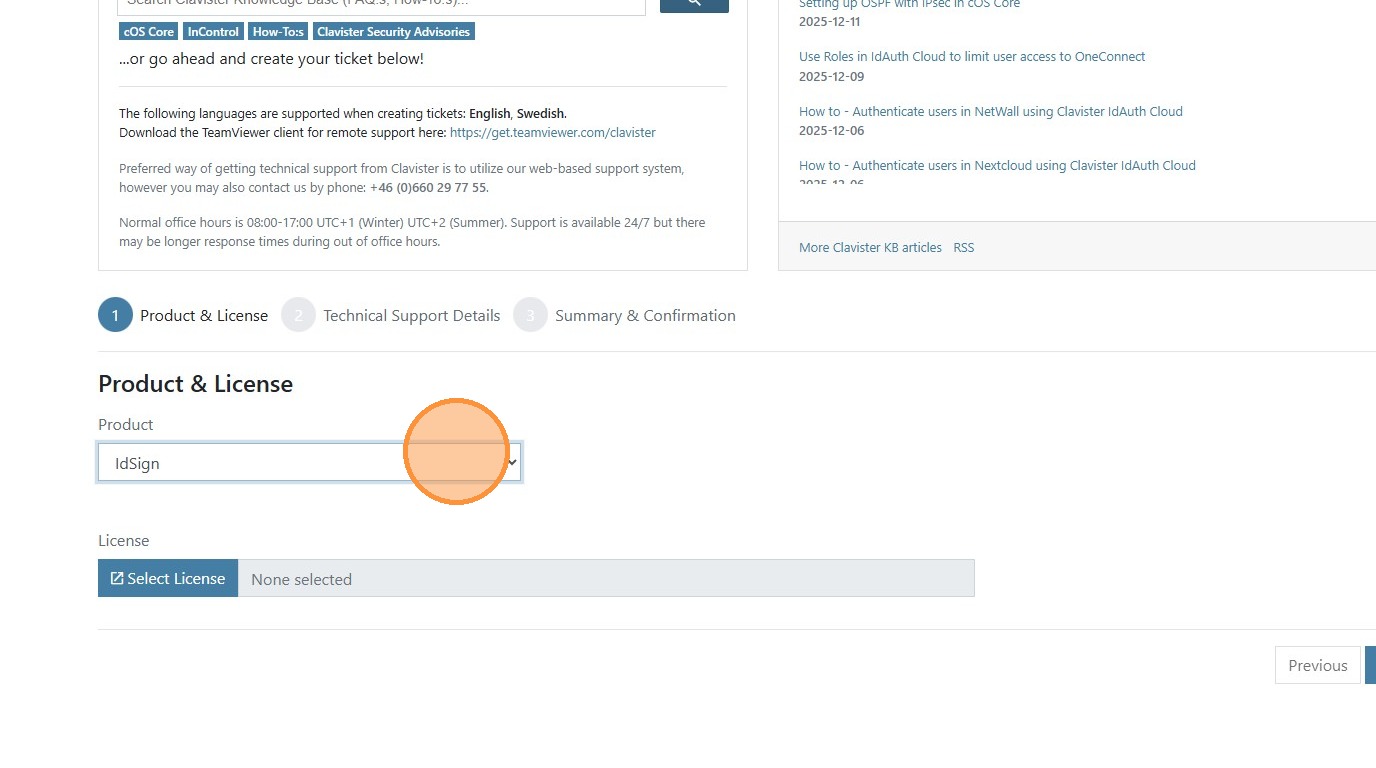The height and width of the screenshot is (768, 1376).
Task: Click the None selected license field
Action: [x=605, y=579]
